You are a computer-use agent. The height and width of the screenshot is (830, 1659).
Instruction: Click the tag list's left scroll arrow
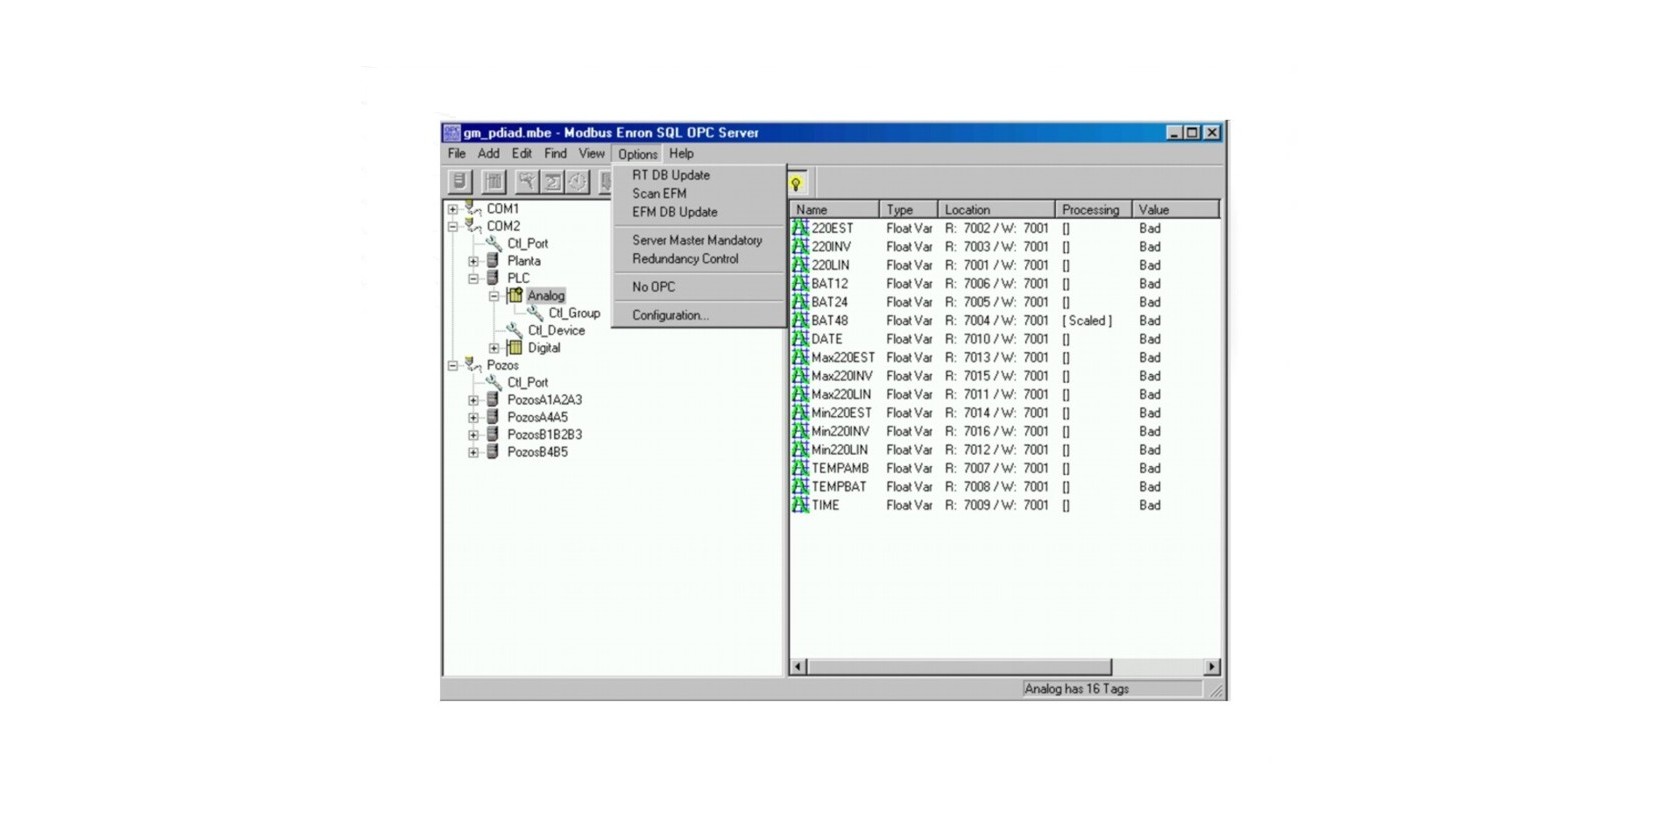798,667
